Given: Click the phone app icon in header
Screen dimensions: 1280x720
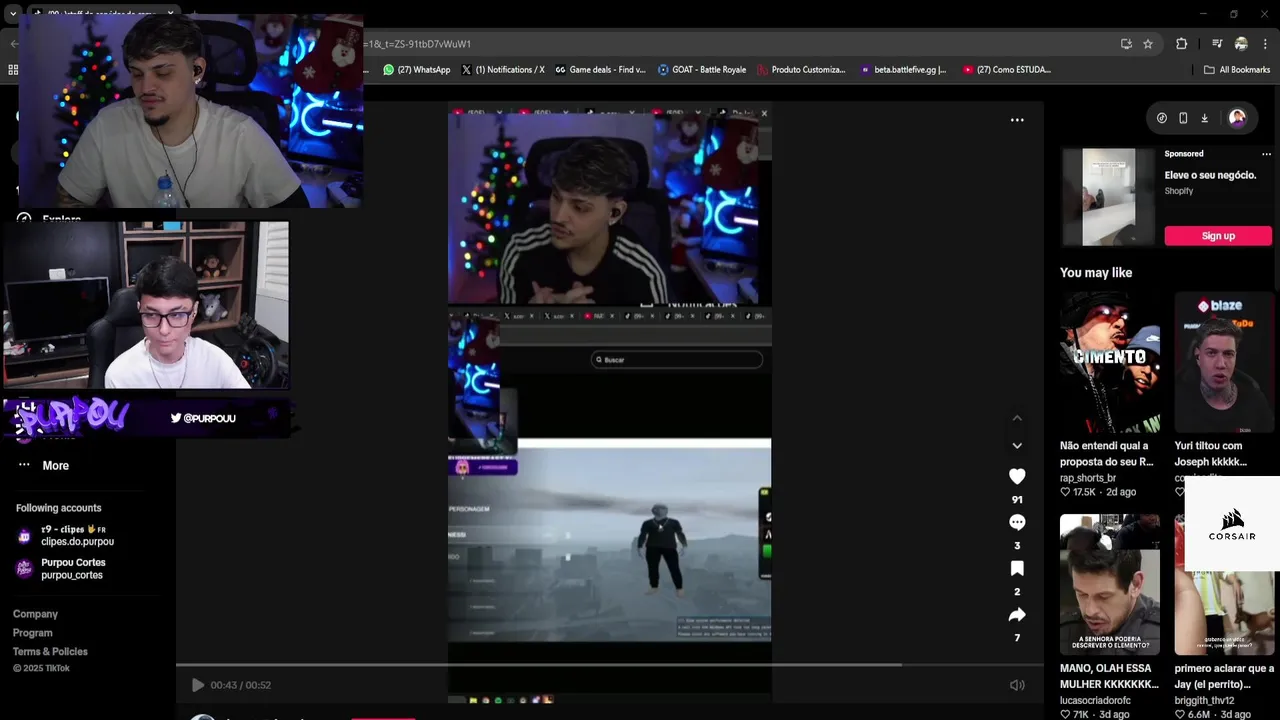Looking at the screenshot, I should click(1183, 118).
